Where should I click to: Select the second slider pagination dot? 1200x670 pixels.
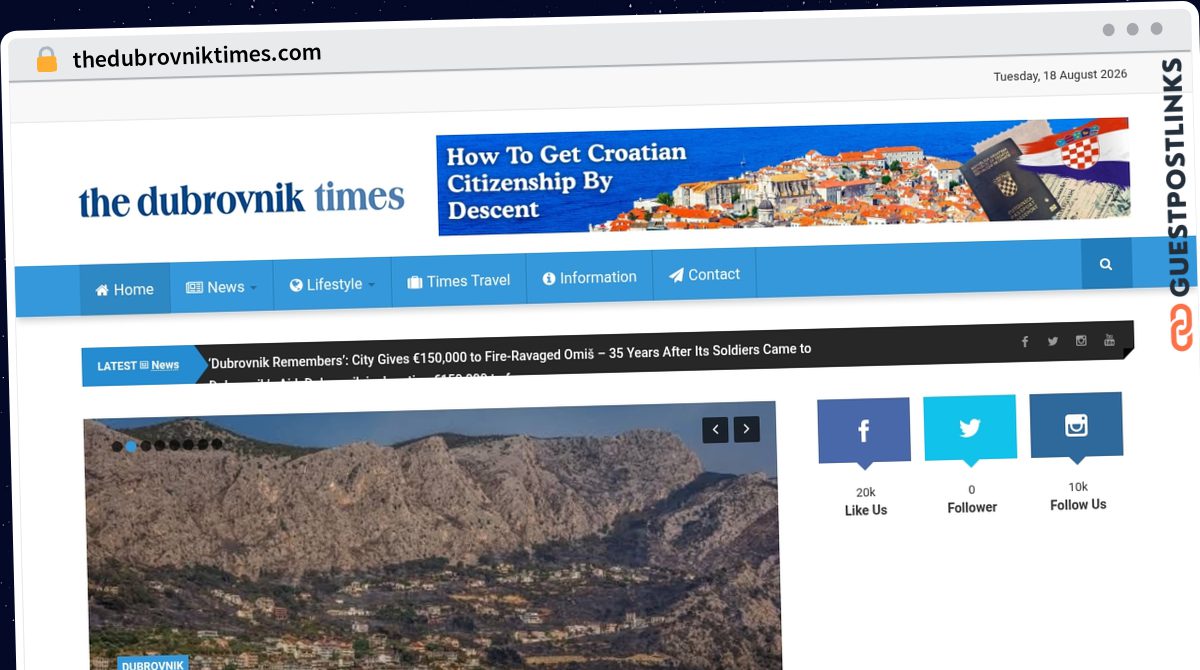point(131,446)
